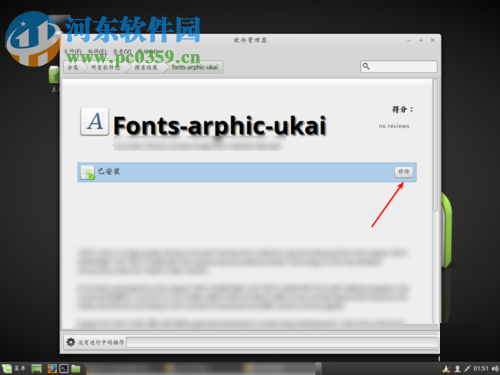
Task: Open the 查看(V) menu
Action: coord(122,51)
